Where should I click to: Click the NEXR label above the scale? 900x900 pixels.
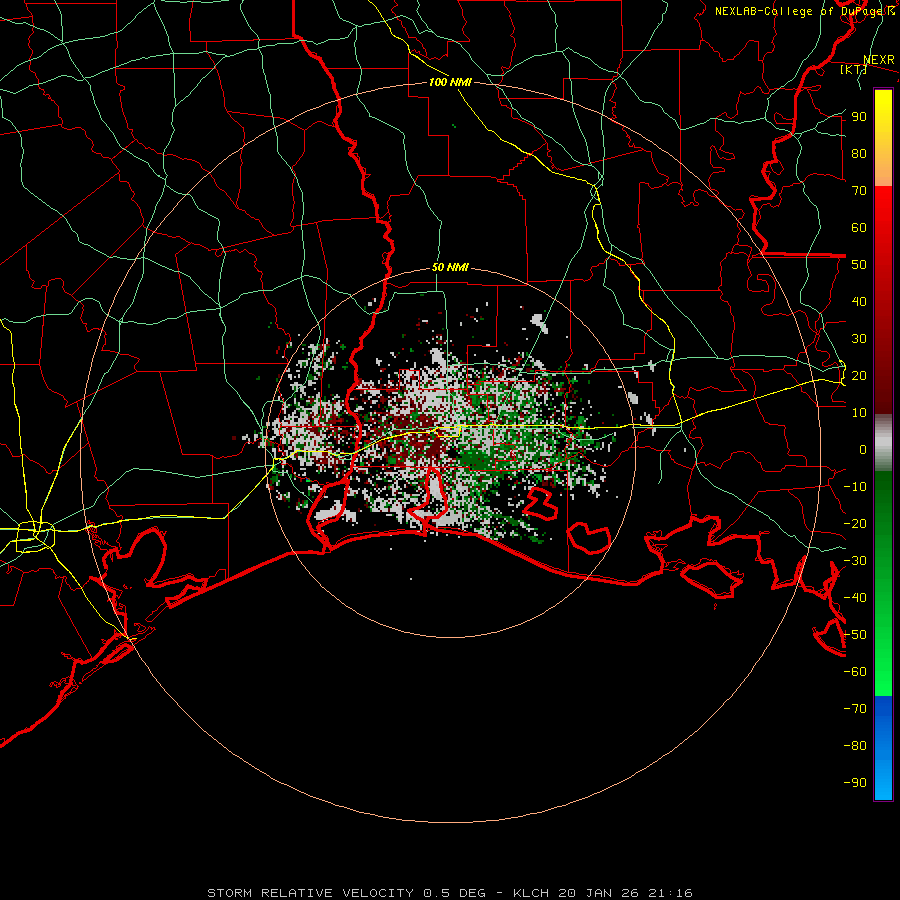[879, 60]
